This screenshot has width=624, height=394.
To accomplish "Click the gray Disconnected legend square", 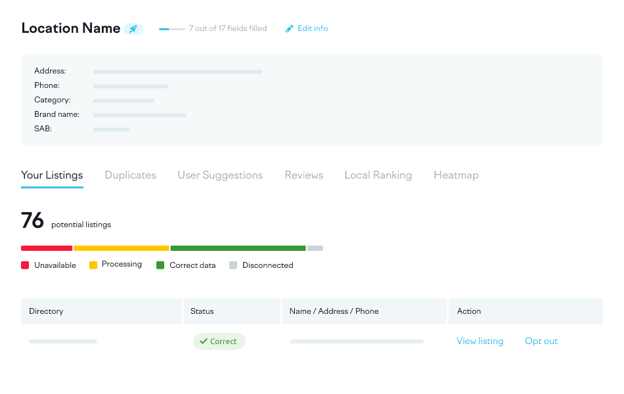I will click(x=233, y=265).
